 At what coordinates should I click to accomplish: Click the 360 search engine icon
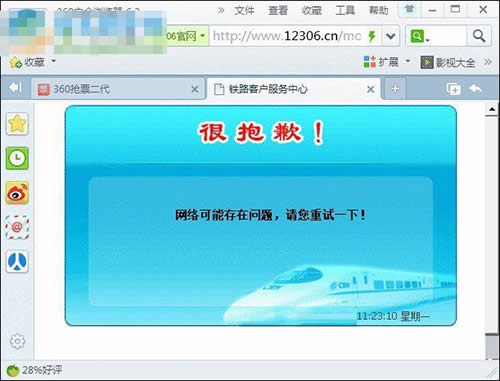tap(417, 36)
